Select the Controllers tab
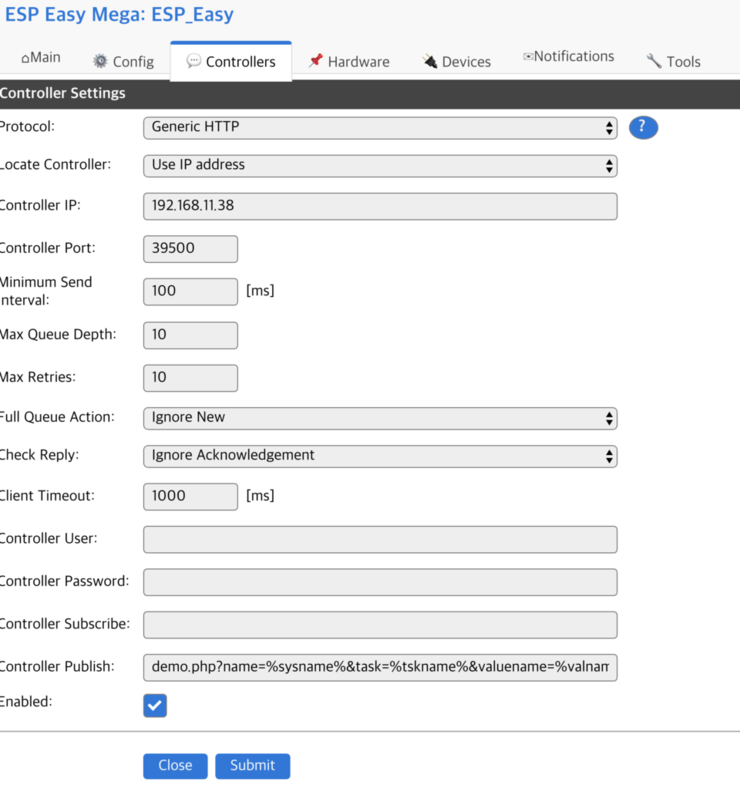 point(231,62)
